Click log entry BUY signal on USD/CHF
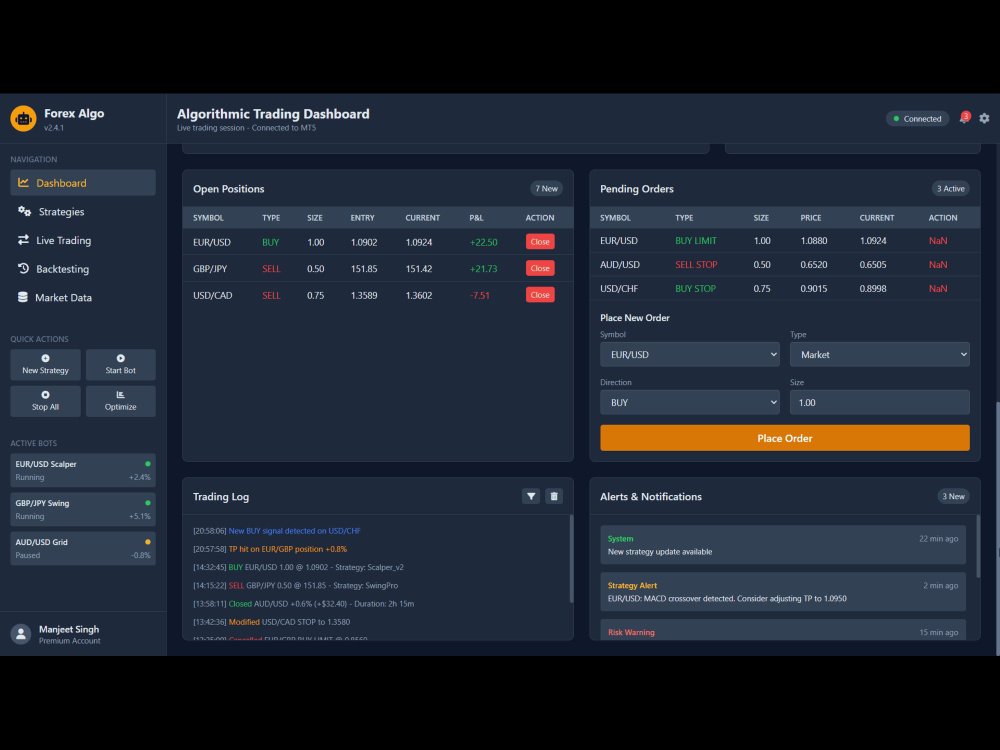The image size is (1000, 750). coord(276,531)
